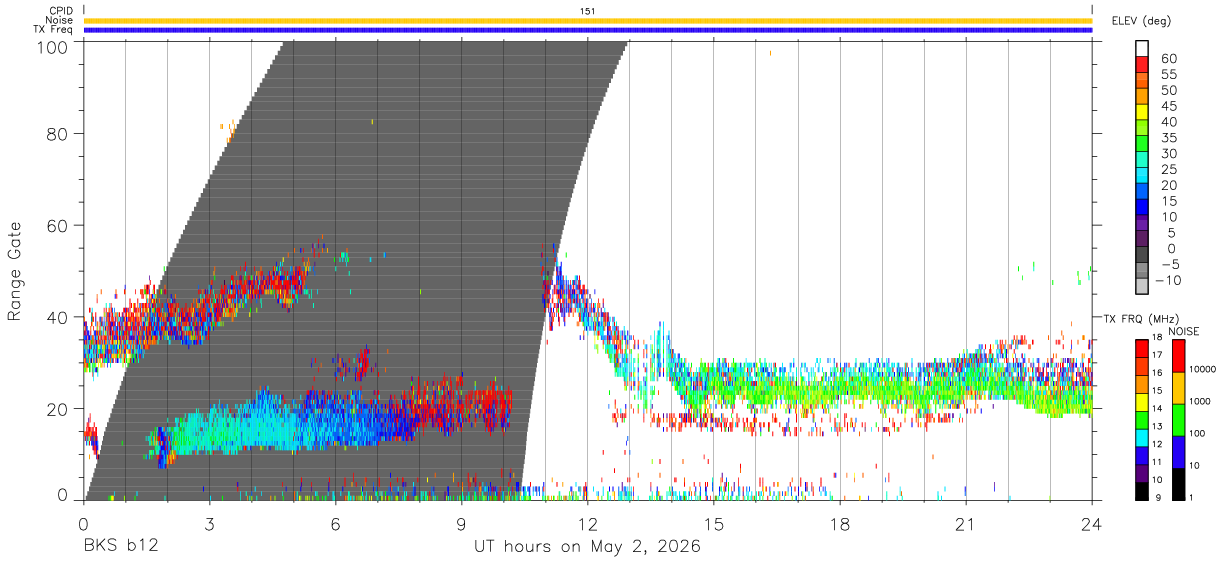Viewport: 1228px width, 567px height.
Task: Click the 25 label on ELEV color bar
Action: tap(1169, 170)
